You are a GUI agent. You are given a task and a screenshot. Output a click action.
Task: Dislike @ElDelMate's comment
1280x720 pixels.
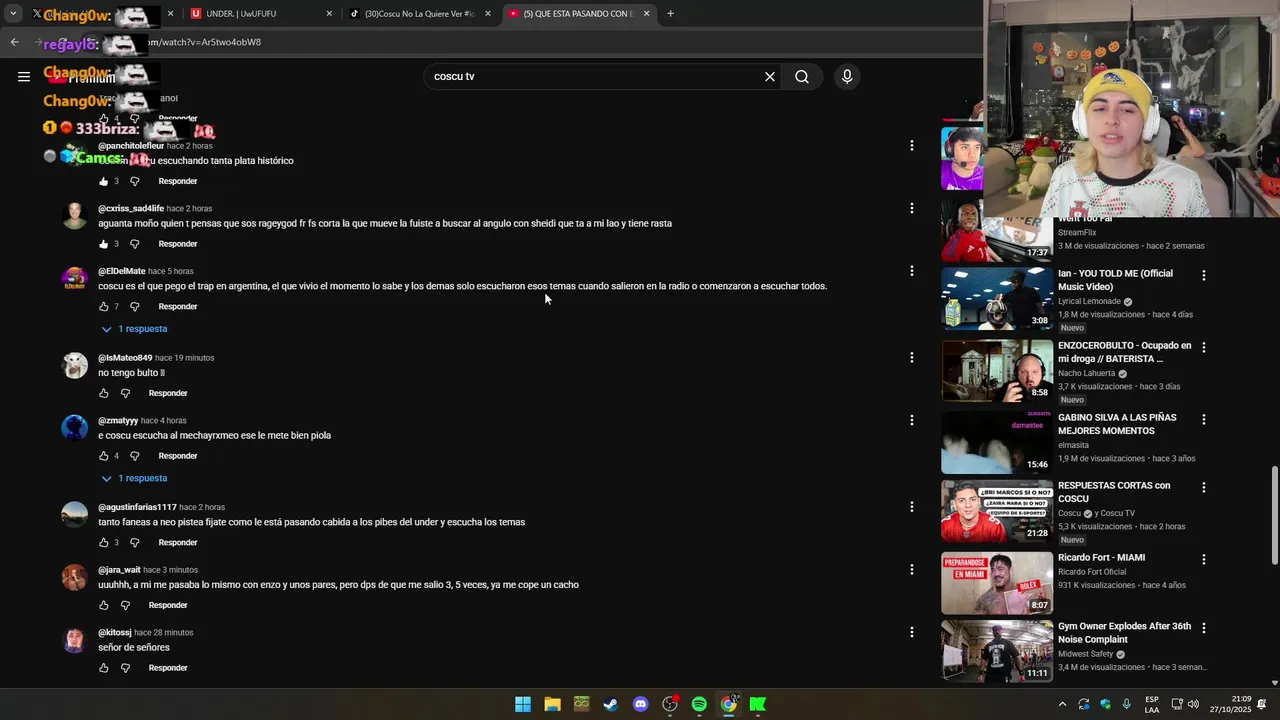[x=135, y=307]
